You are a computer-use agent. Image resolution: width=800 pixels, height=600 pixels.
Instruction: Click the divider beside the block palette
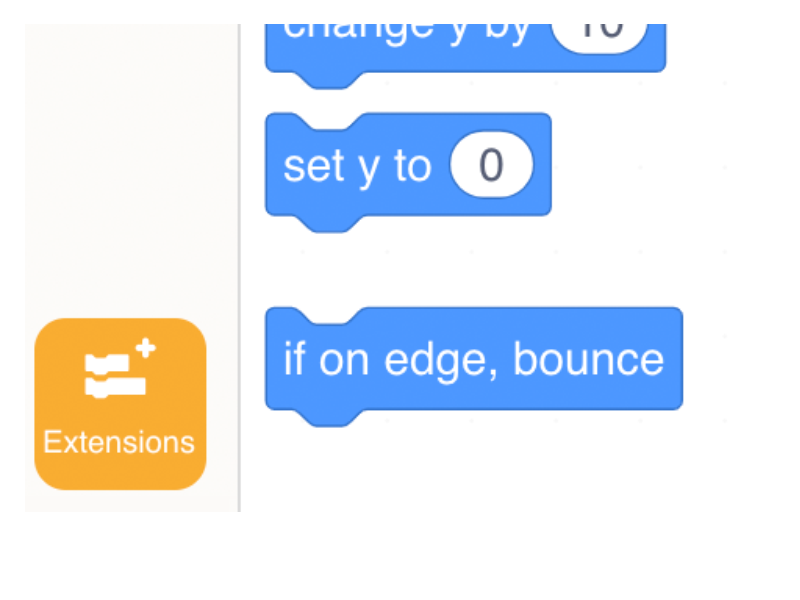(239, 267)
